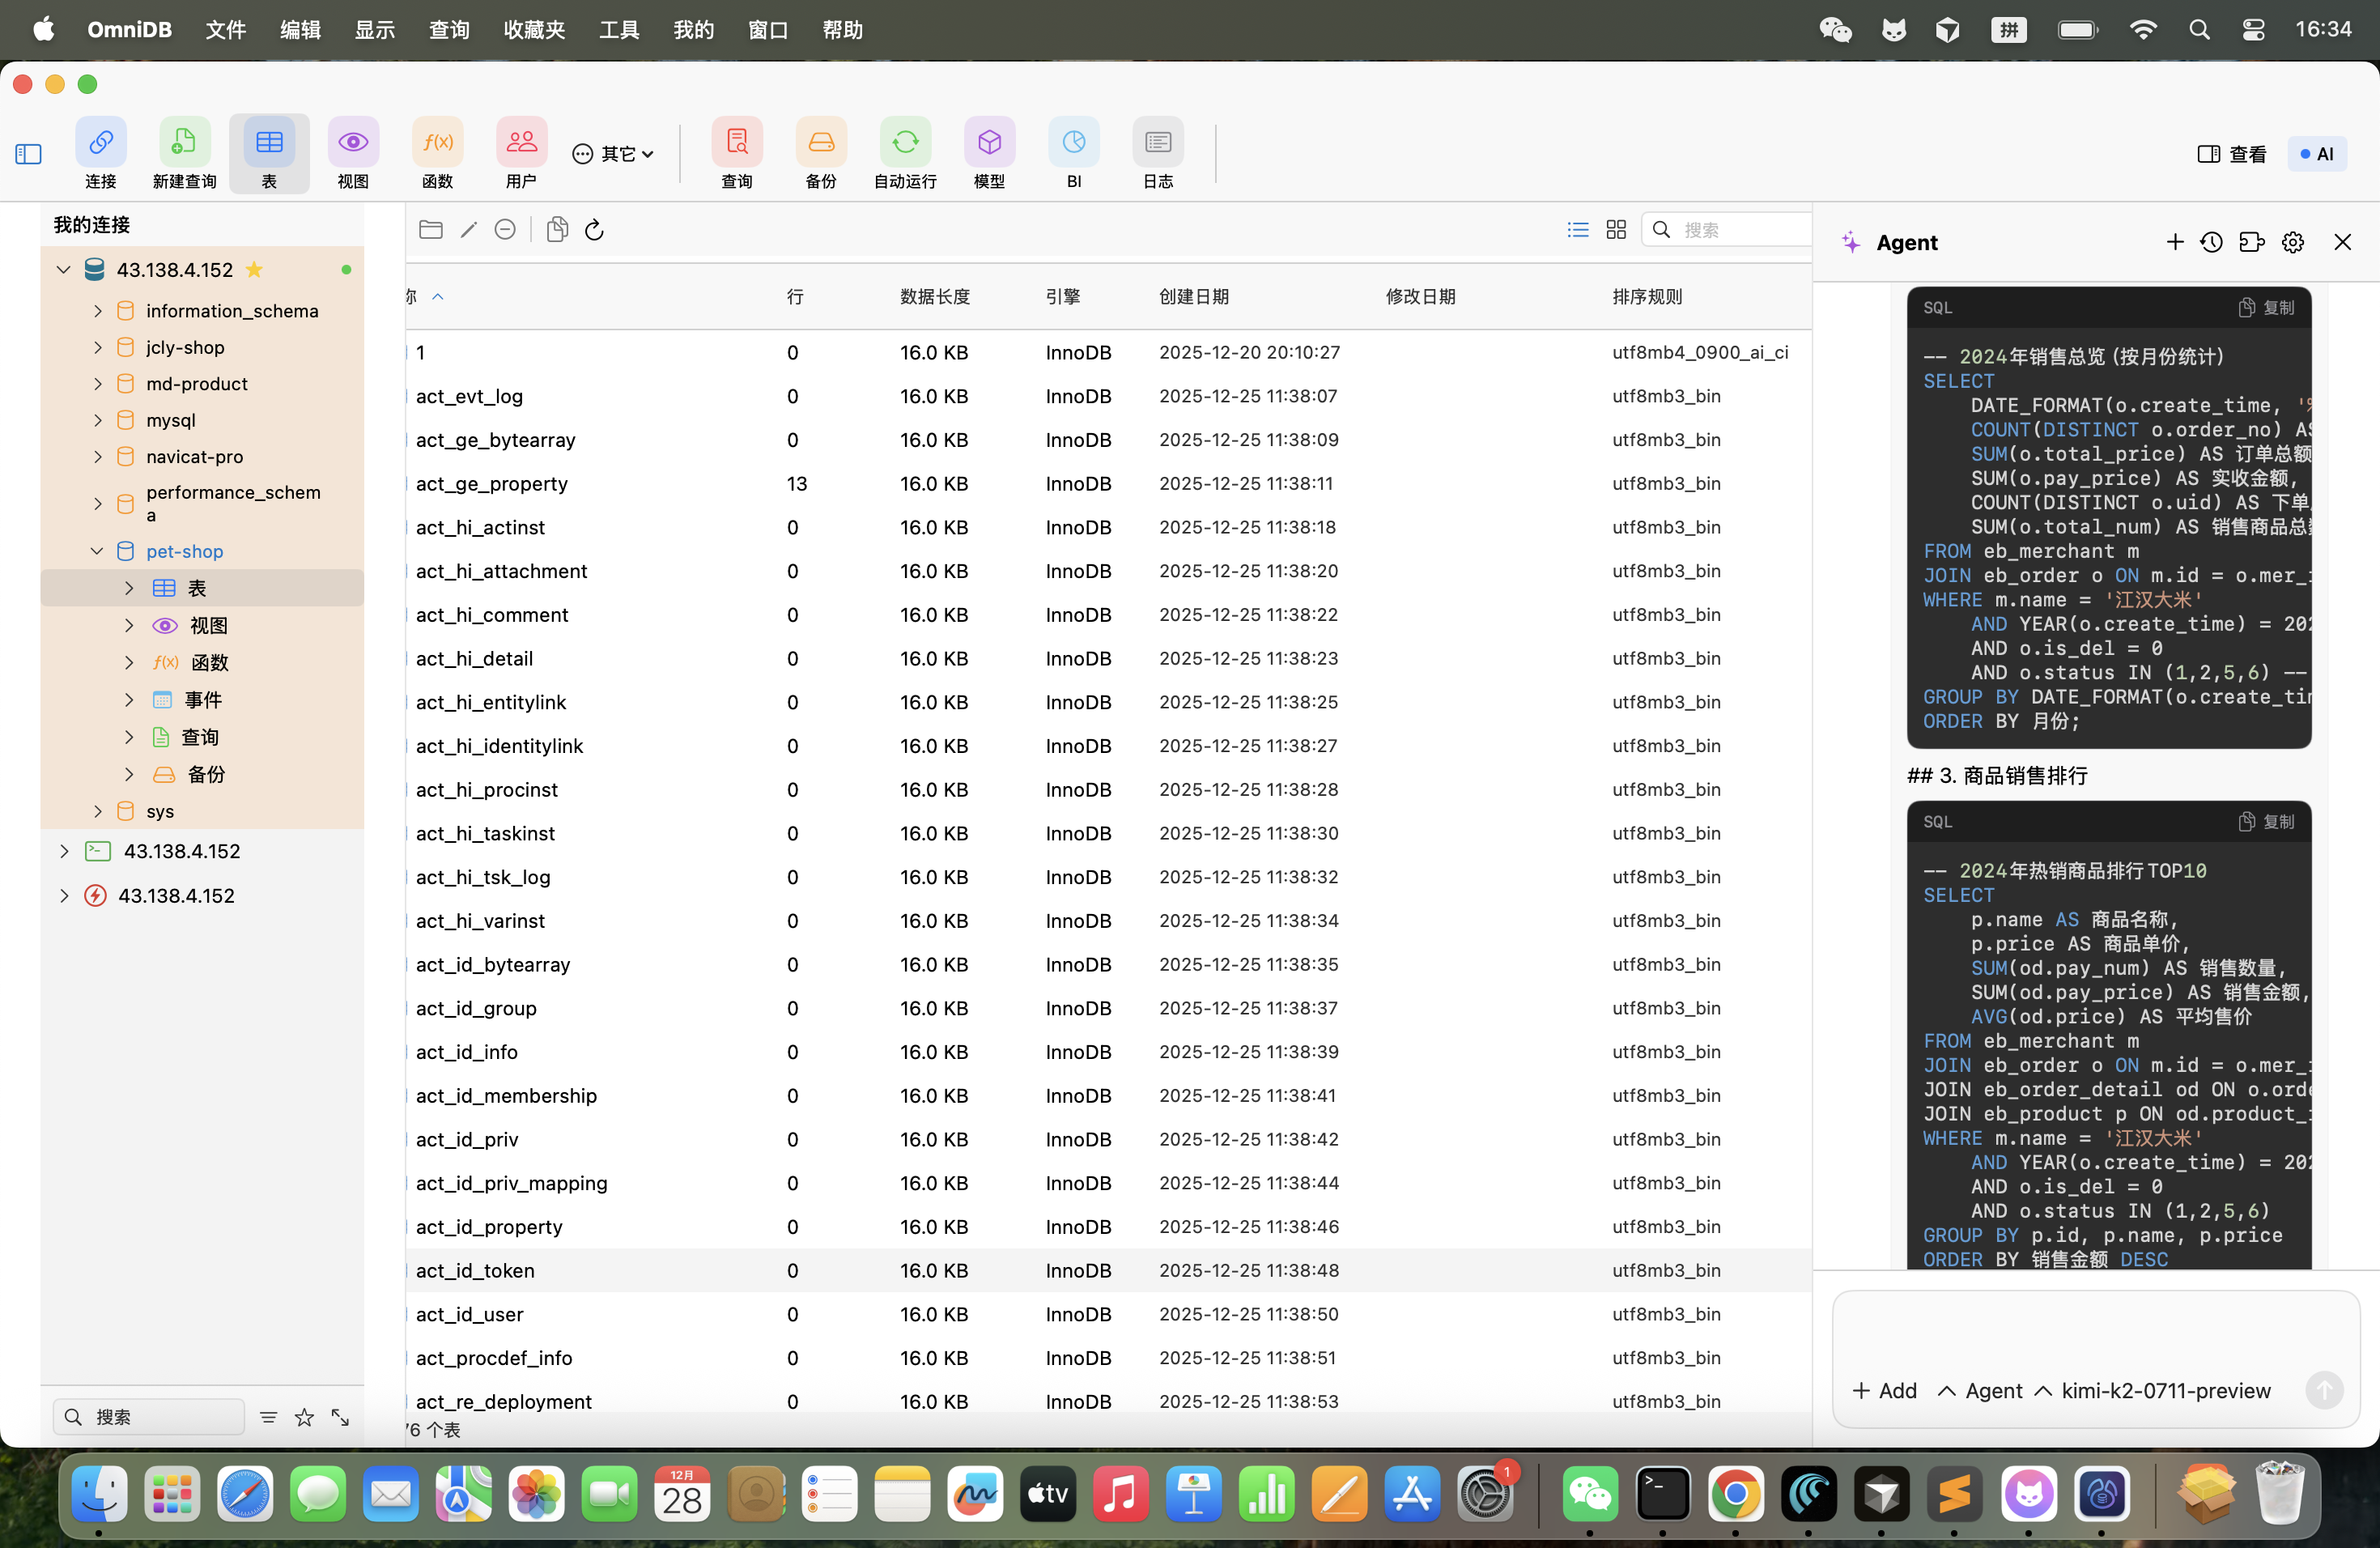Expand the jcly-shop database node
This screenshot has height=1548, width=2380.
98,347
